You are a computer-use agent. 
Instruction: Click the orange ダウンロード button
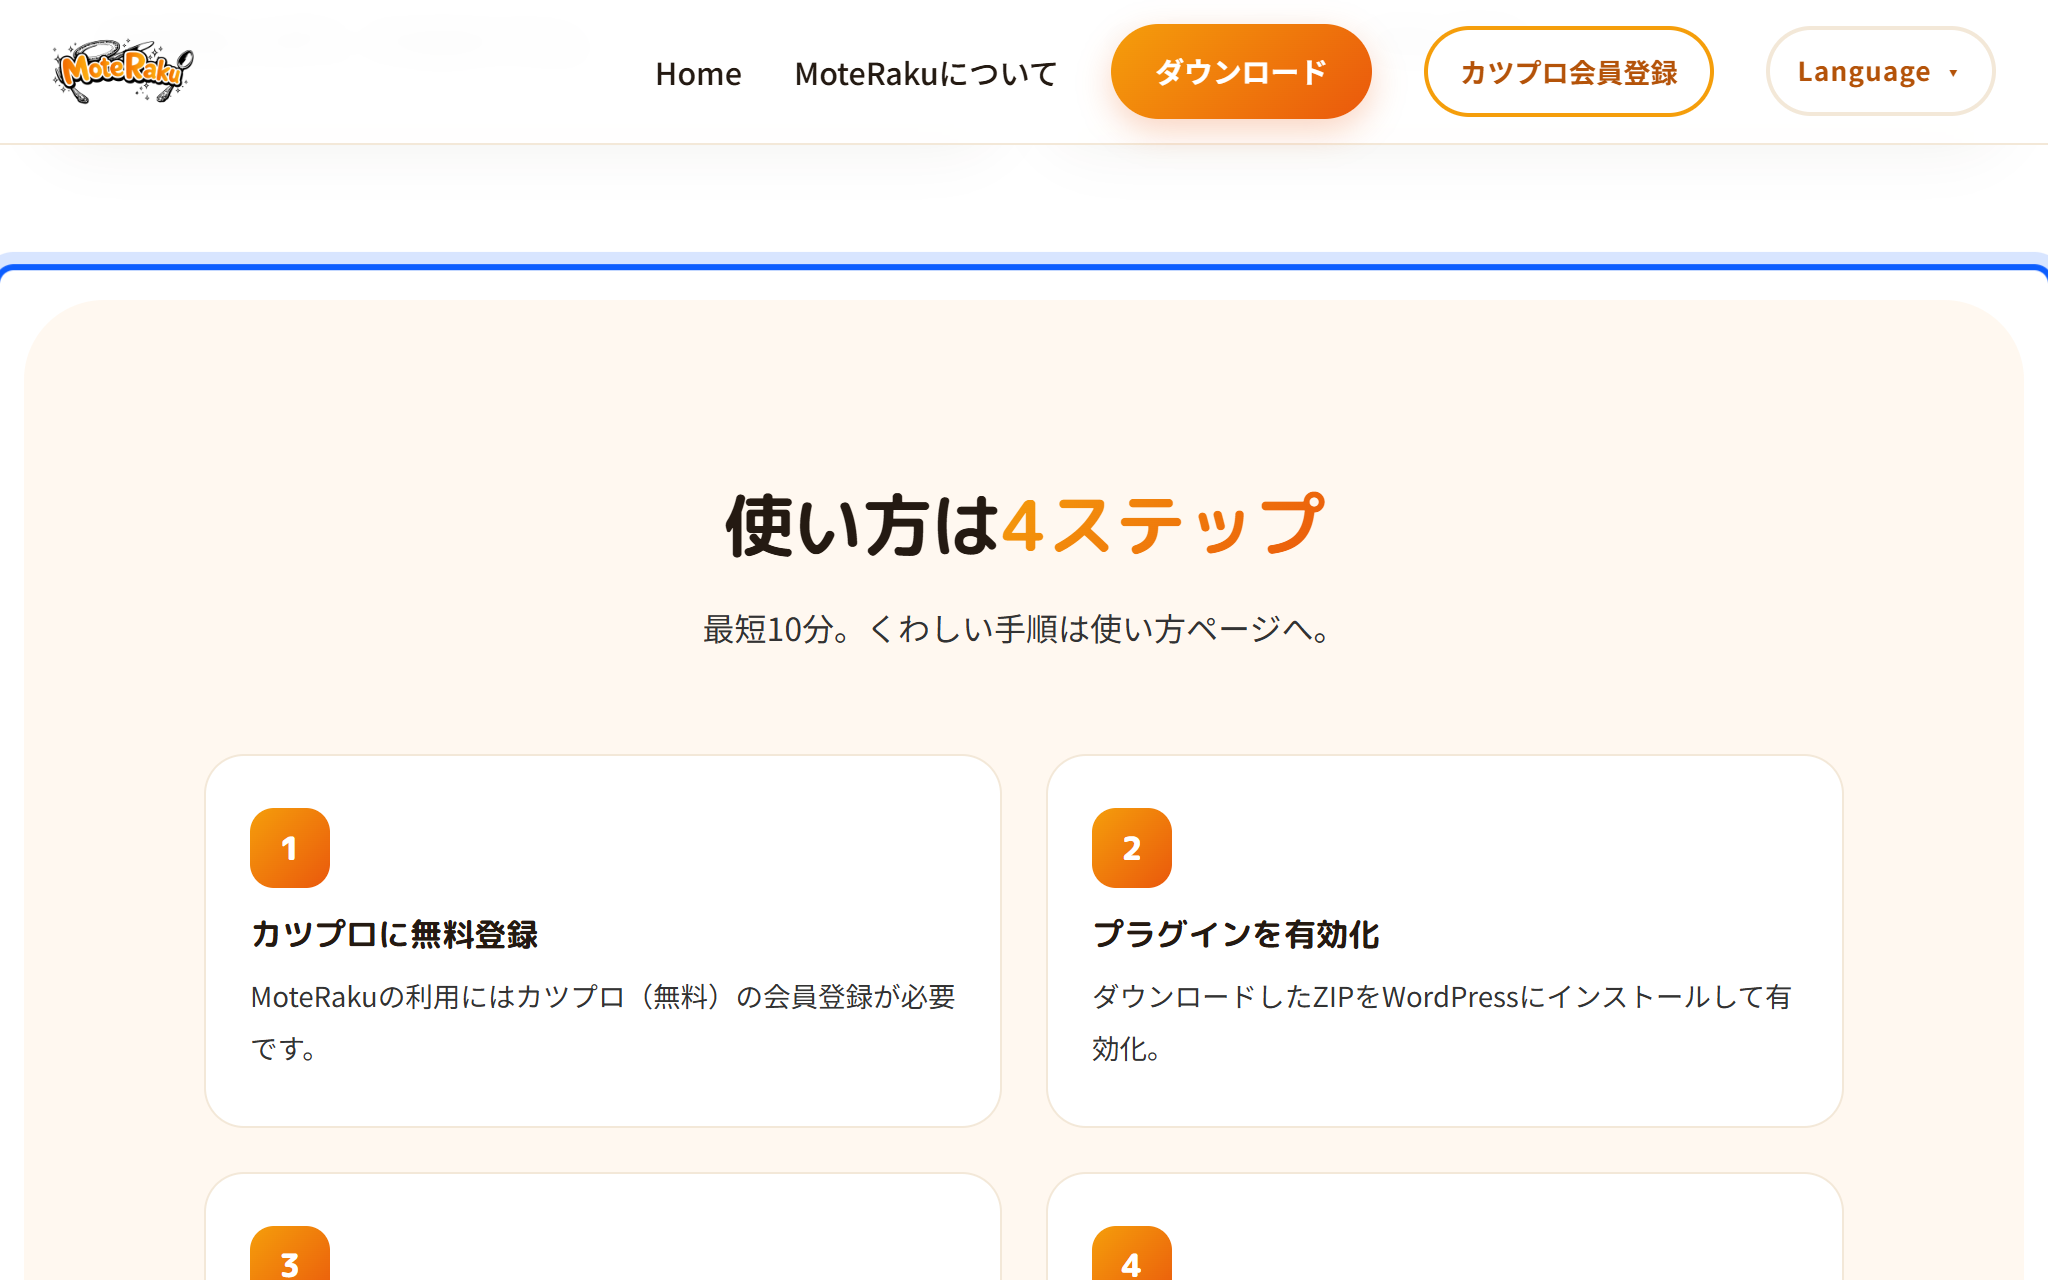click(1241, 72)
